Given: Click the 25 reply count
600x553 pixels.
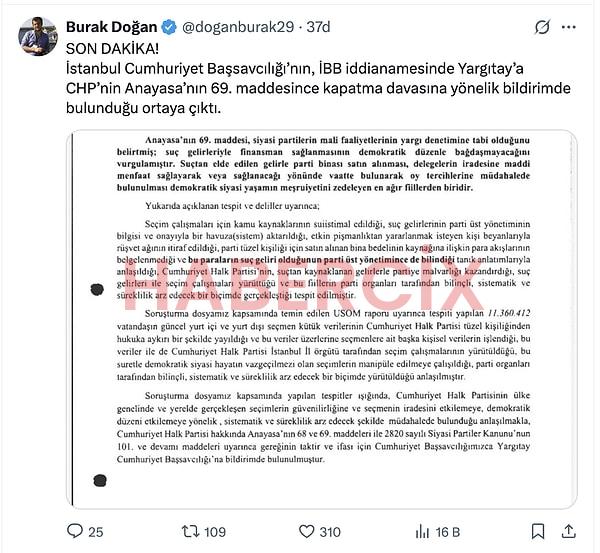Looking at the screenshot, I should pyautogui.click(x=96, y=532).
